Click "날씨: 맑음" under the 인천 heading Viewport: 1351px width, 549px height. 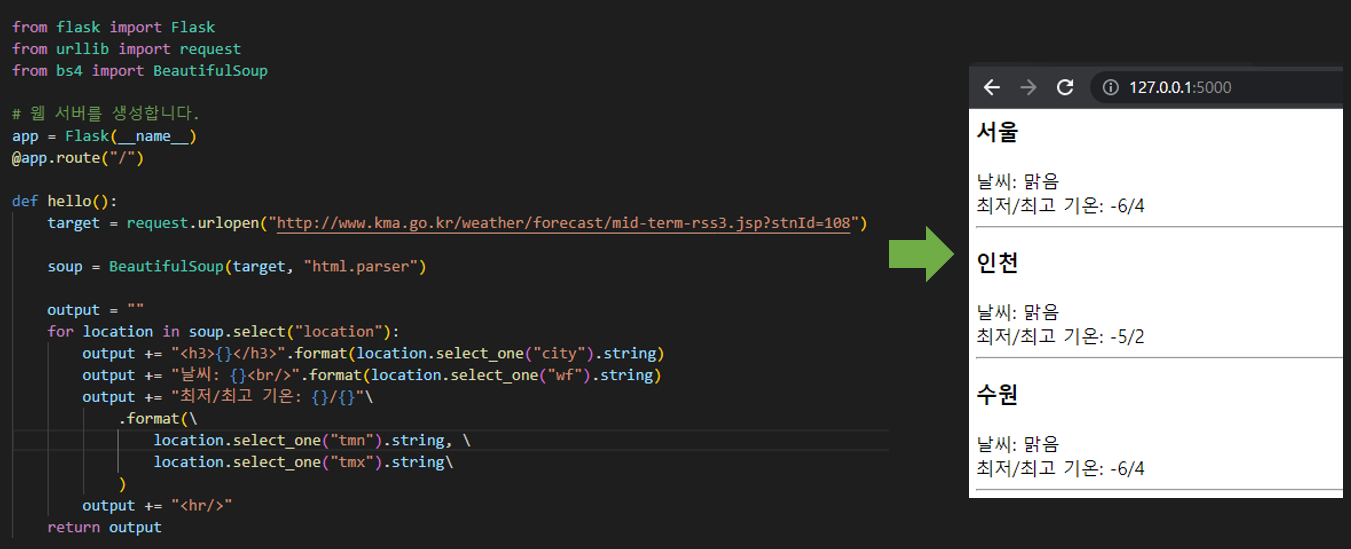pos(1017,312)
